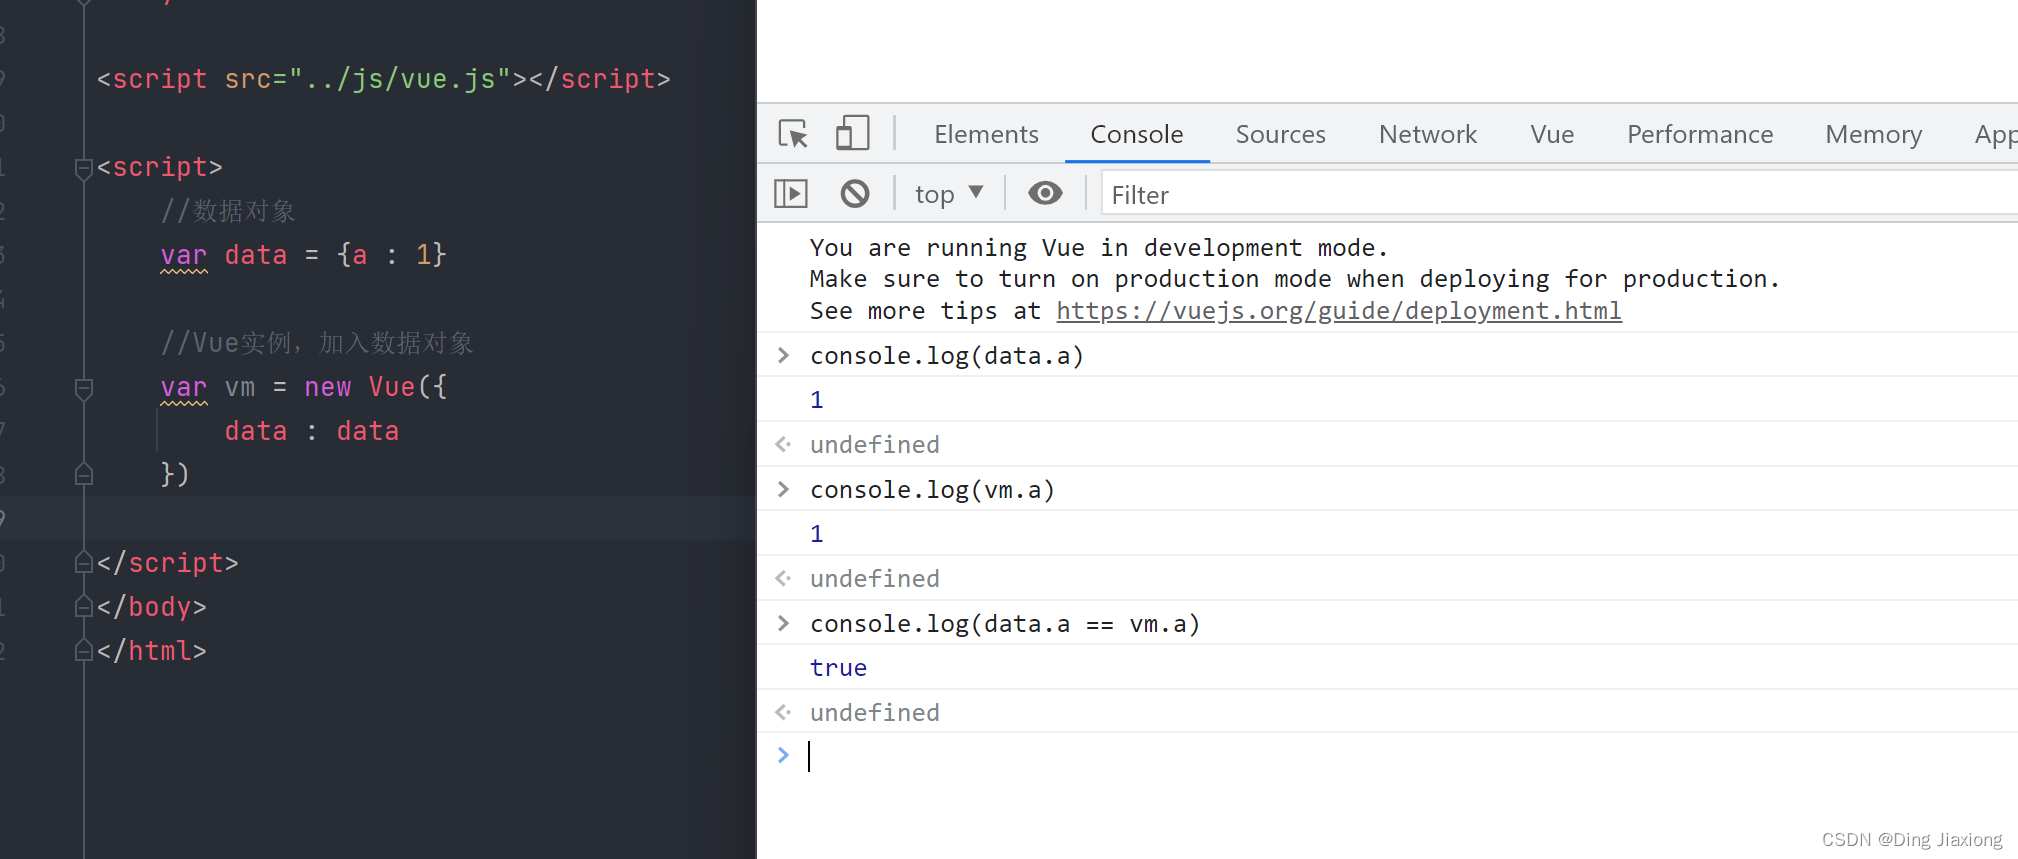Click the 'true' console output value
Screen dimensions: 2018x859
(x=838, y=668)
